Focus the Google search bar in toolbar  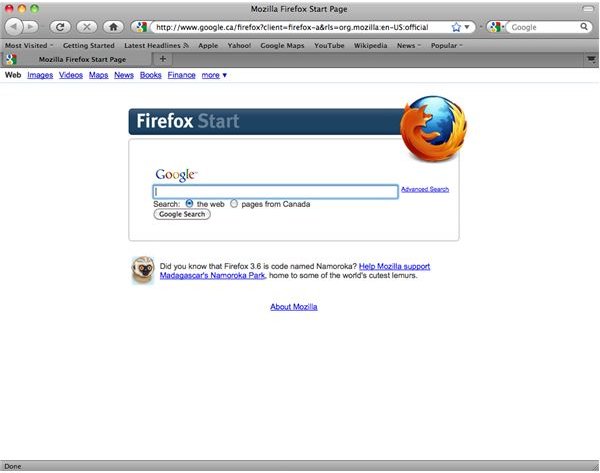545,27
